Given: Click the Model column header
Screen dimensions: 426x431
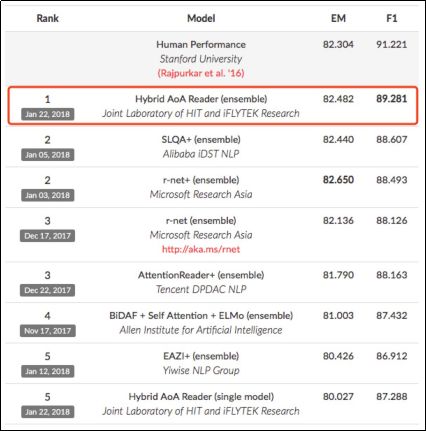Looking at the screenshot, I should (x=201, y=18).
